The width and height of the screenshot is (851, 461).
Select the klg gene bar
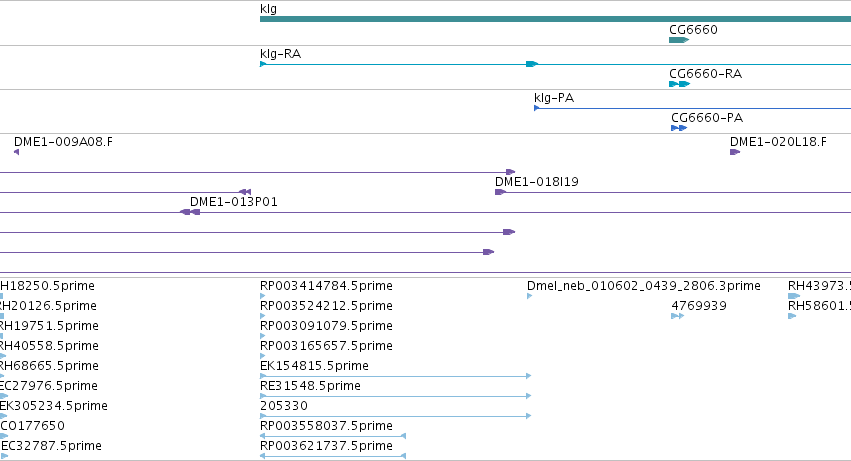[555, 19]
